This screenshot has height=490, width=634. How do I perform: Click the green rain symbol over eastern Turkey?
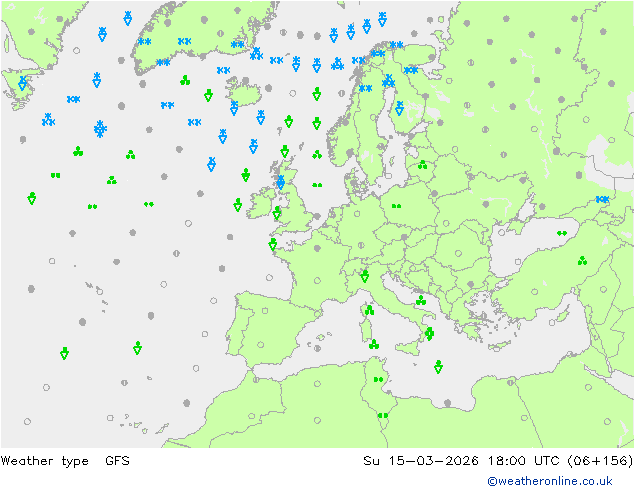[582, 261]
